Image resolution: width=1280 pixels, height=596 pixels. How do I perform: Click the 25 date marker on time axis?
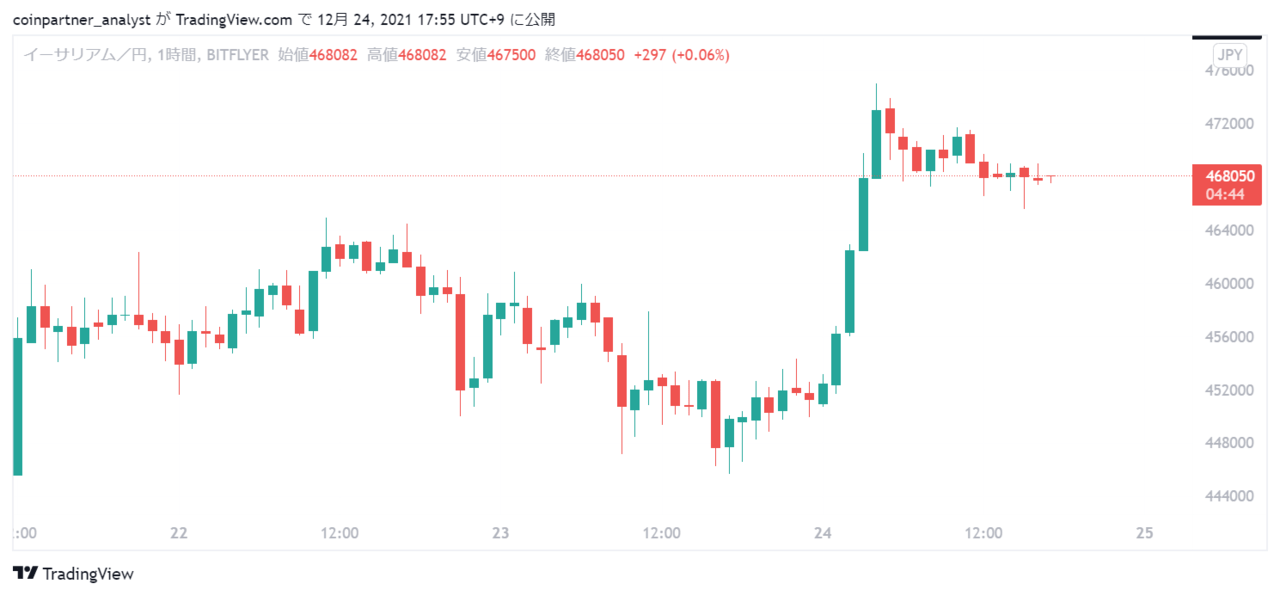coord(1145,533)
